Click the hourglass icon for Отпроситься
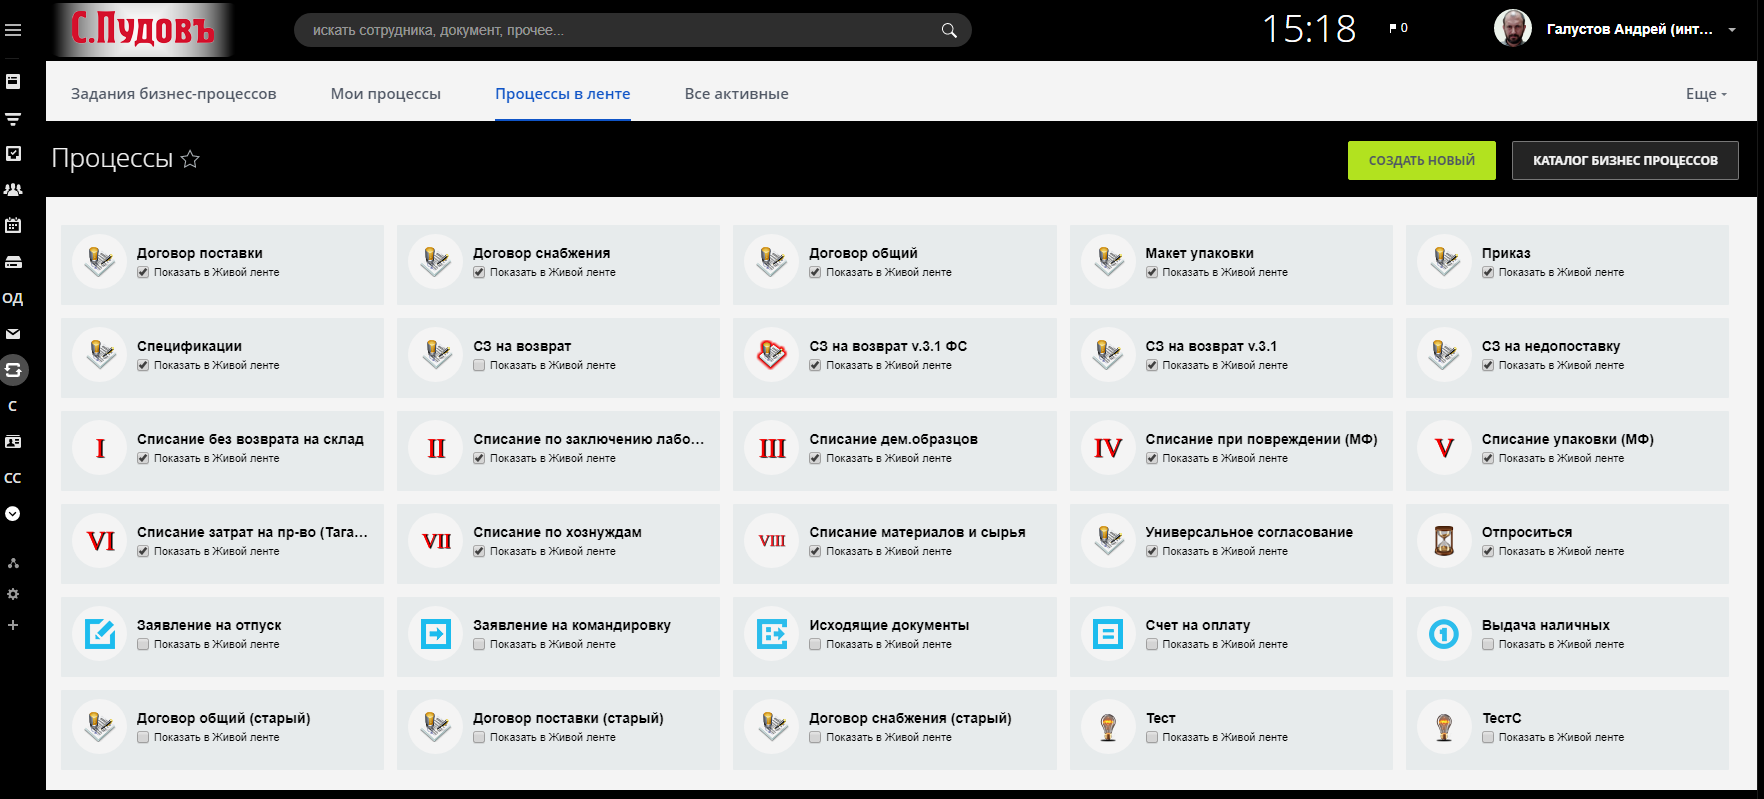 pos(1443,541)
